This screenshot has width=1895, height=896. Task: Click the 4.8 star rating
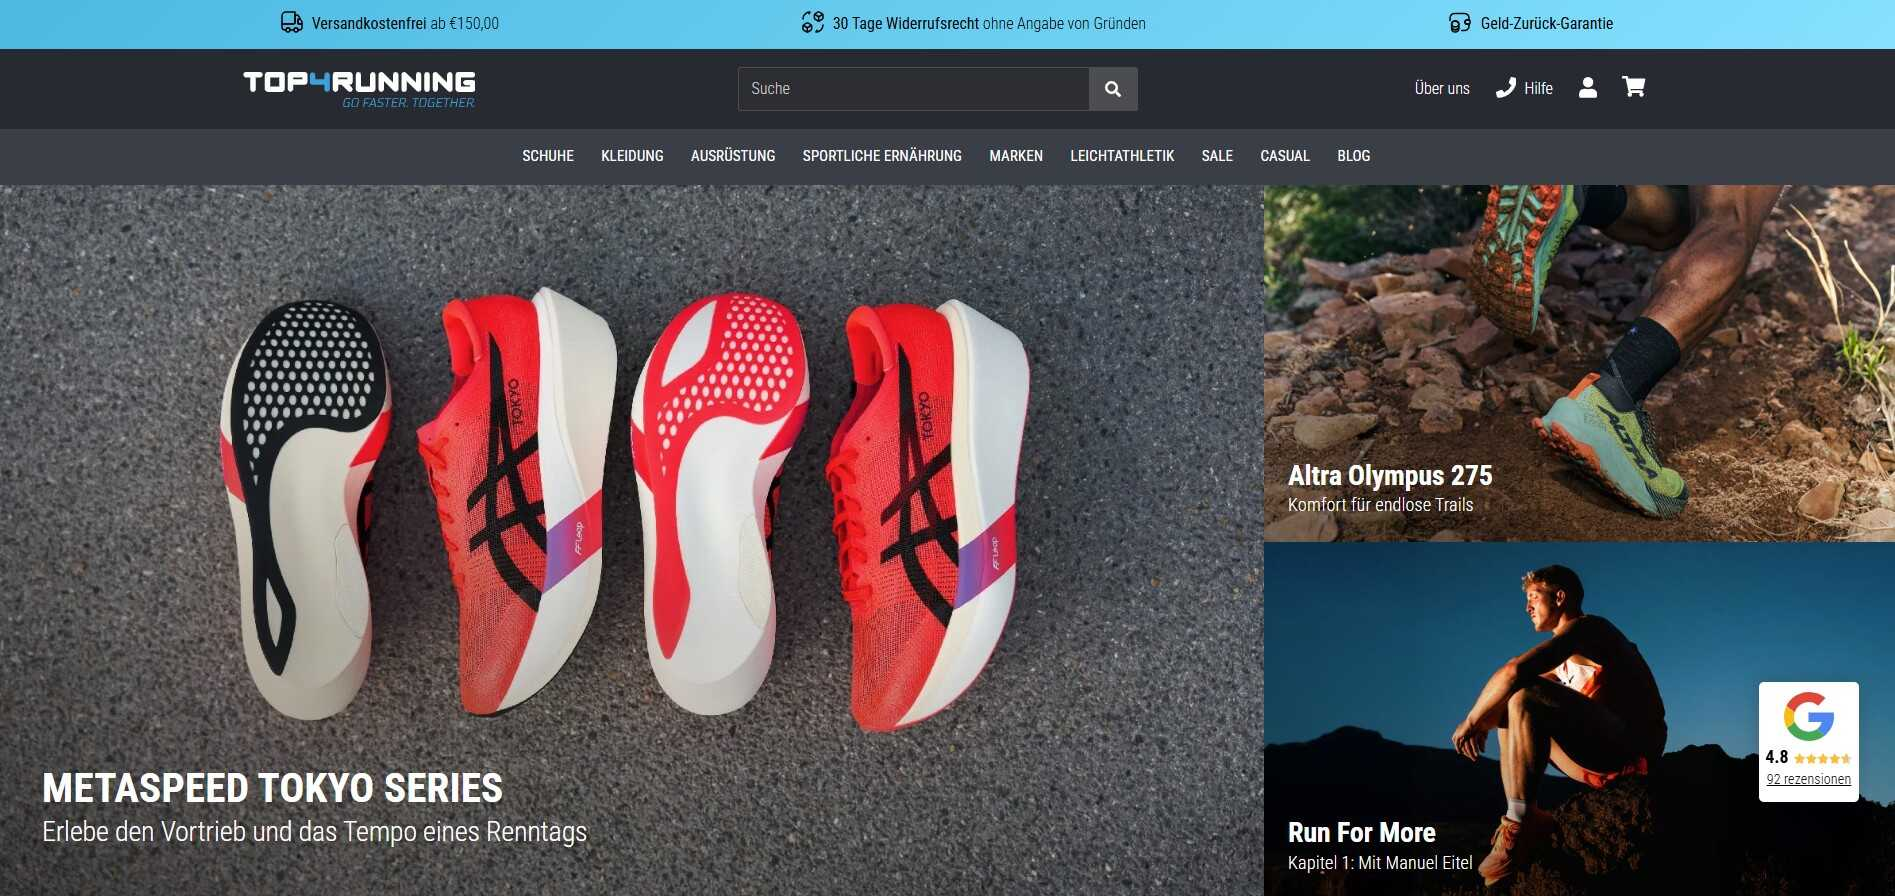[x=1808, y=757]
